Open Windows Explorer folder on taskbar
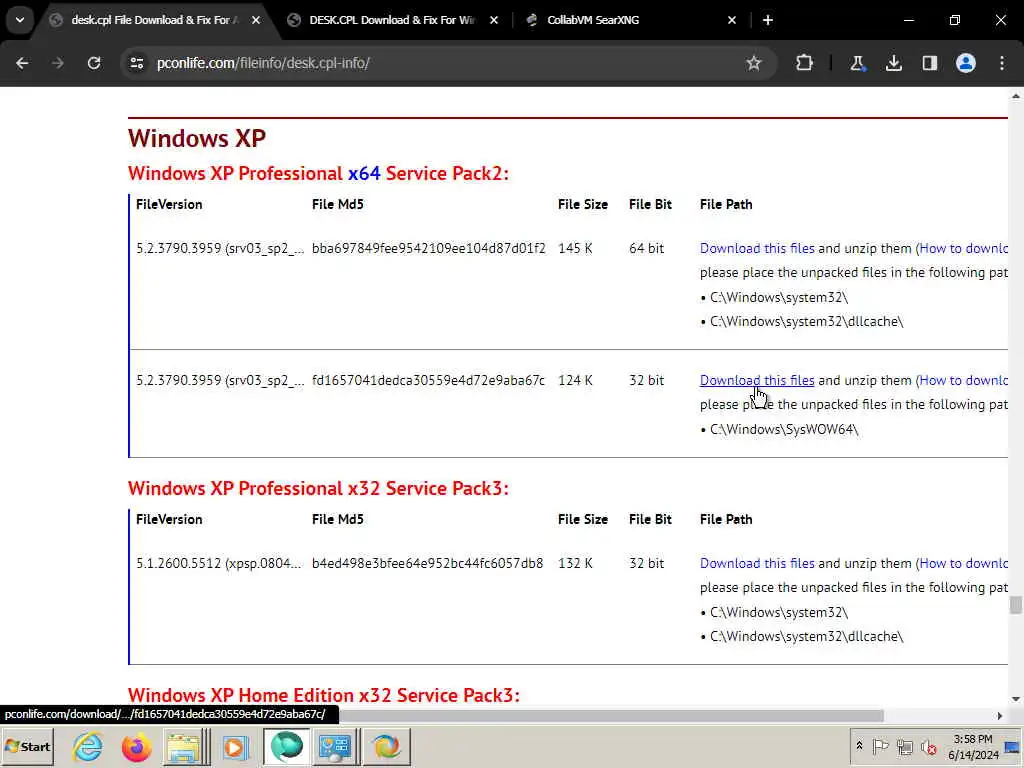Image resolution: width=1024 pixels, height=768 pixels. [184, 746]
